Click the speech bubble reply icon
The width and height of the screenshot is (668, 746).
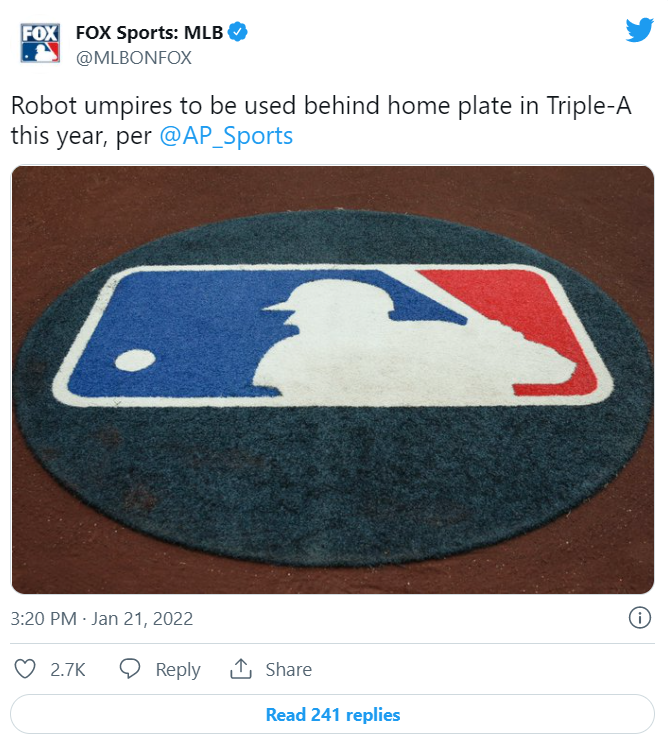coord(129,669)
